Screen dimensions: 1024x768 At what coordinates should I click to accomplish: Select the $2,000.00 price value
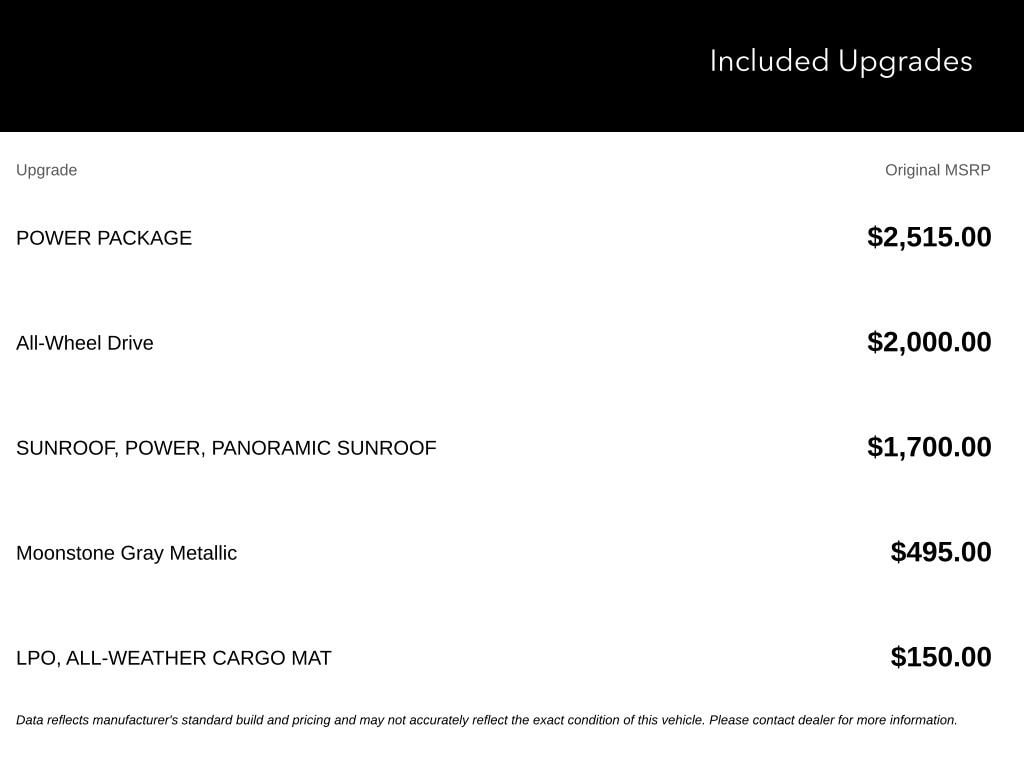929,342
